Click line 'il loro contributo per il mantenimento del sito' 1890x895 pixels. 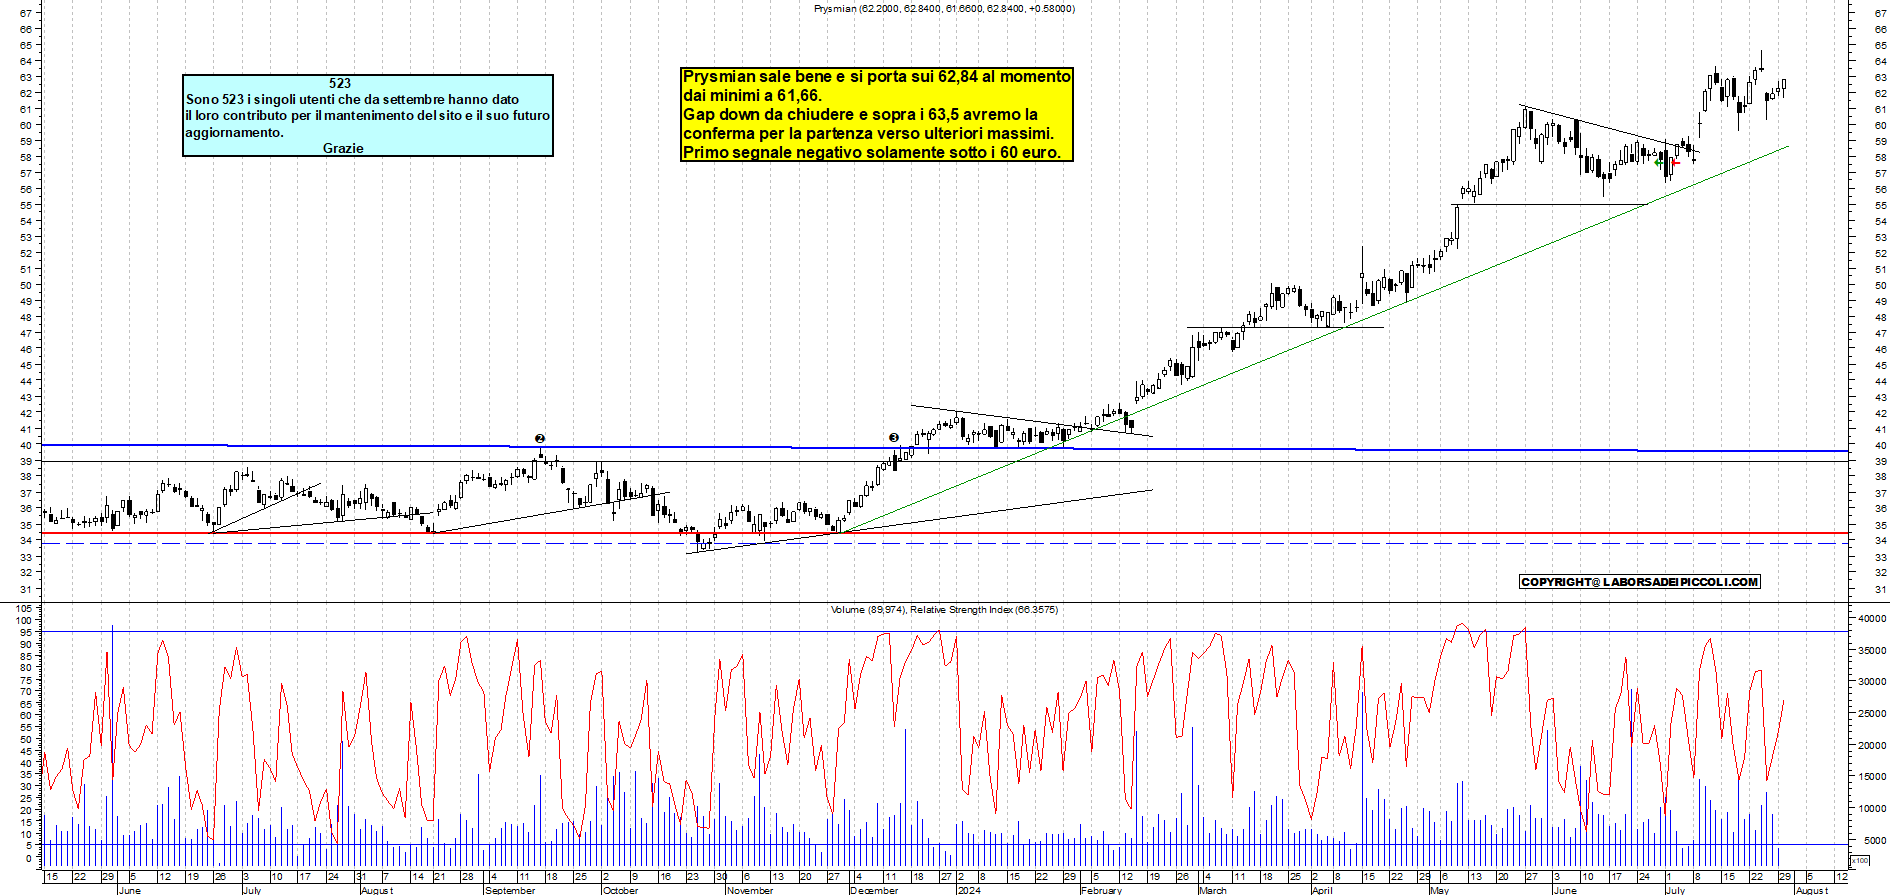pyautogui.click(x=368, y=115)
